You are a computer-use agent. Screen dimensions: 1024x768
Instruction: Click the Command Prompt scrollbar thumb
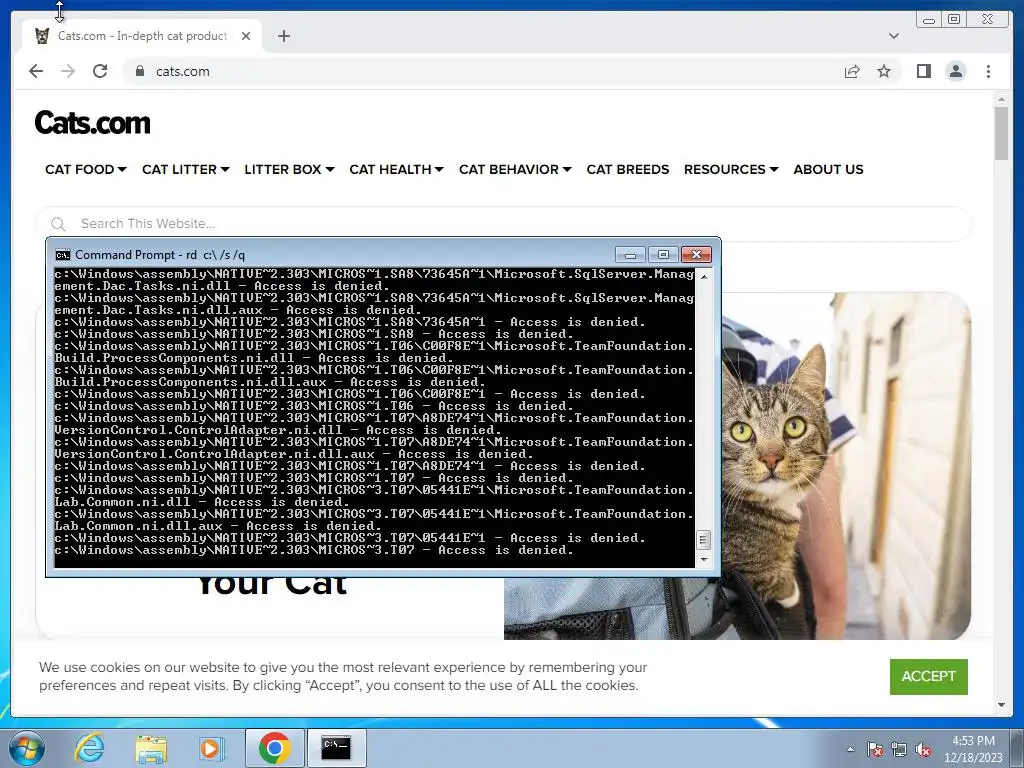click(x=704, y=540)
